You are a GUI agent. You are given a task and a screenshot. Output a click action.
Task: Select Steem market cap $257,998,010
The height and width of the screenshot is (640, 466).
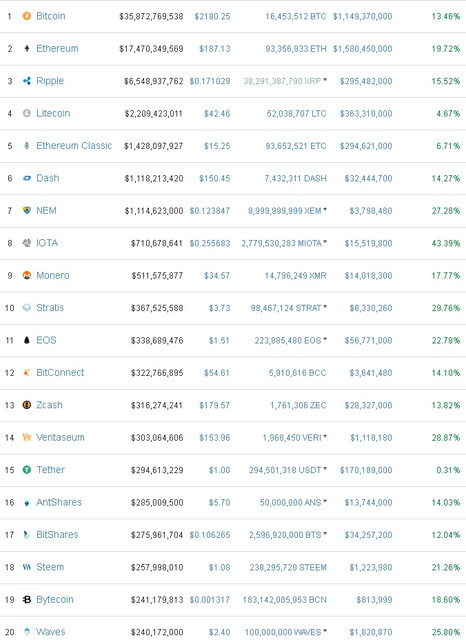point(157,567)
